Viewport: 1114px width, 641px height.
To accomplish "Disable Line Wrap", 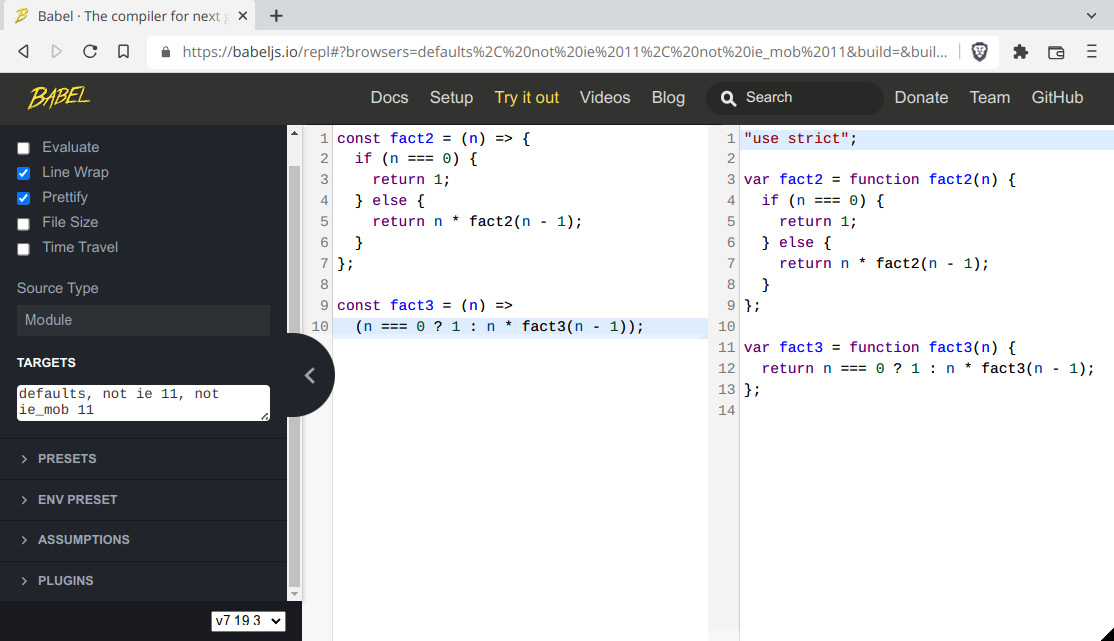I will pos(25,172).
